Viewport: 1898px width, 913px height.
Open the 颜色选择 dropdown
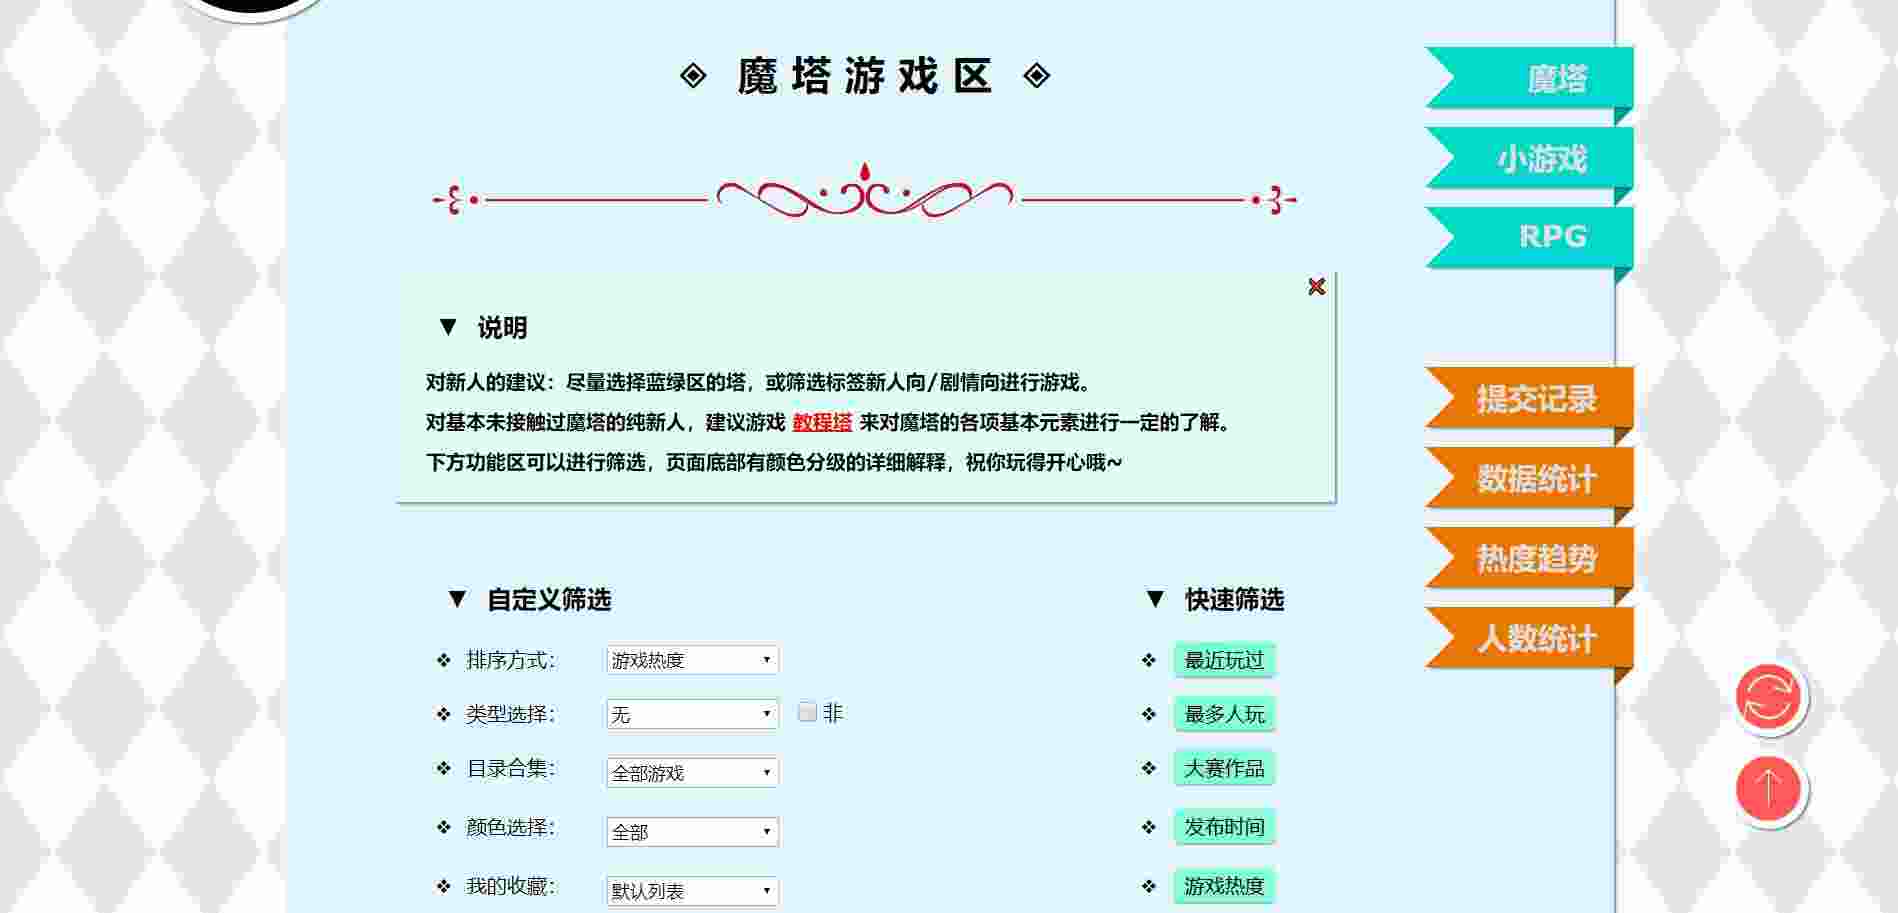[692, 832]
